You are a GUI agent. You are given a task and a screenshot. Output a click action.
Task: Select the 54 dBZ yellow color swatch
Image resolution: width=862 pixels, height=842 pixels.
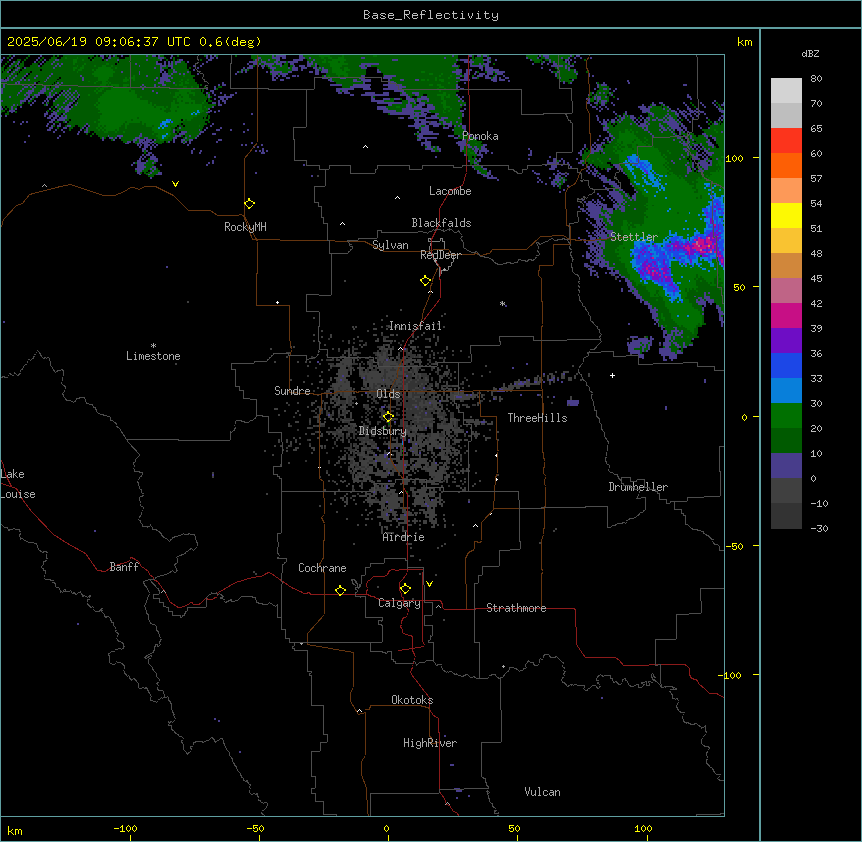(786, 215)
